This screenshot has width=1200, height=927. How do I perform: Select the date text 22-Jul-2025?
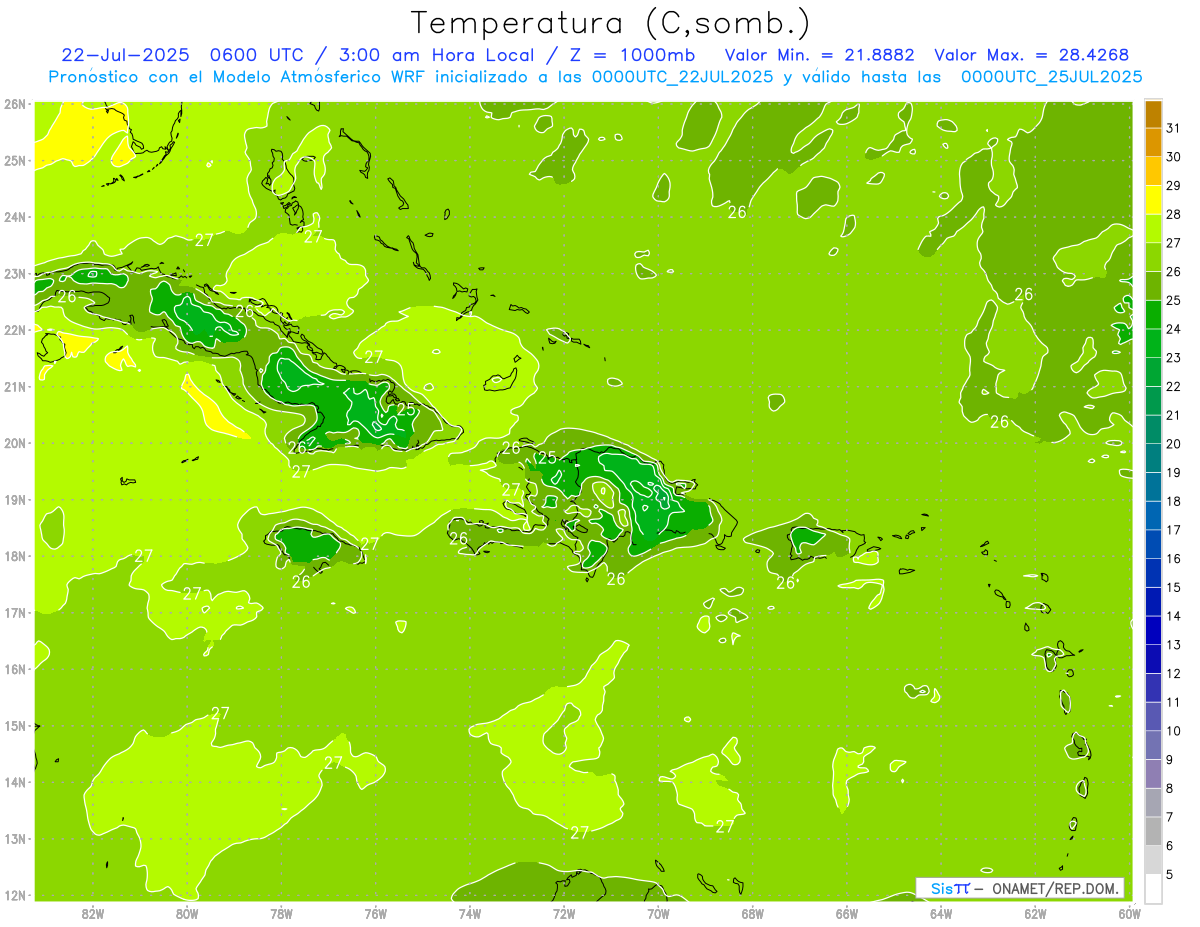(x=125, y=55)
